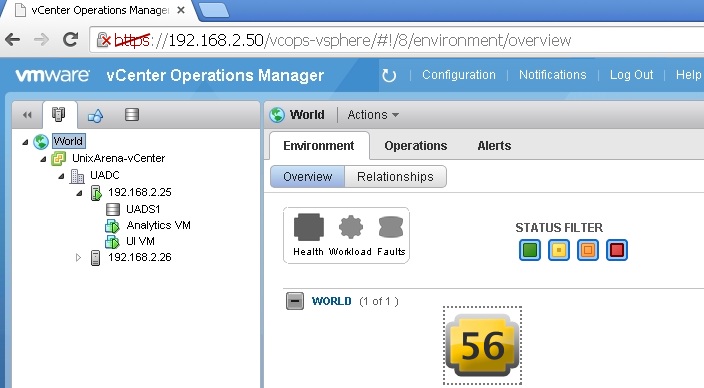Toggle the yellow status filter
Viewport: 704px width, 388px height.
(559, 250)
